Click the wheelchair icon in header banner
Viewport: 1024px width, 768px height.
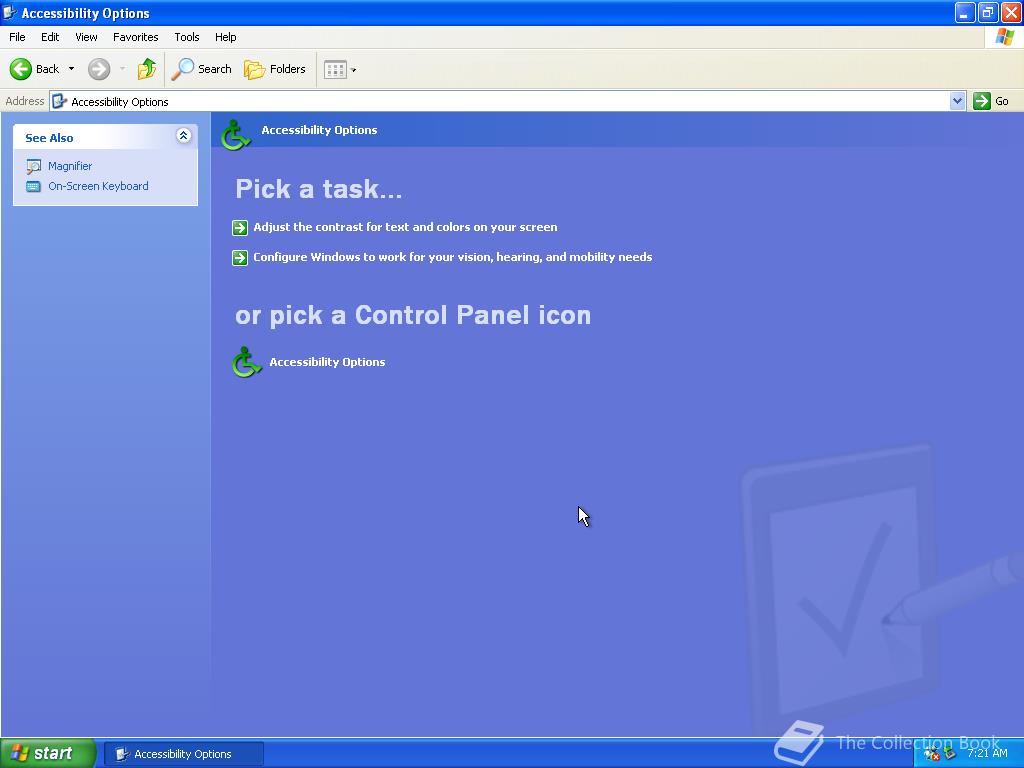point(235,135)
